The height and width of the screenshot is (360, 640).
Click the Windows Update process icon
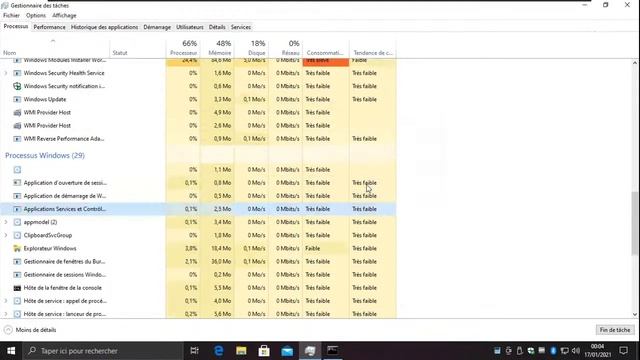tap(17, 99)
